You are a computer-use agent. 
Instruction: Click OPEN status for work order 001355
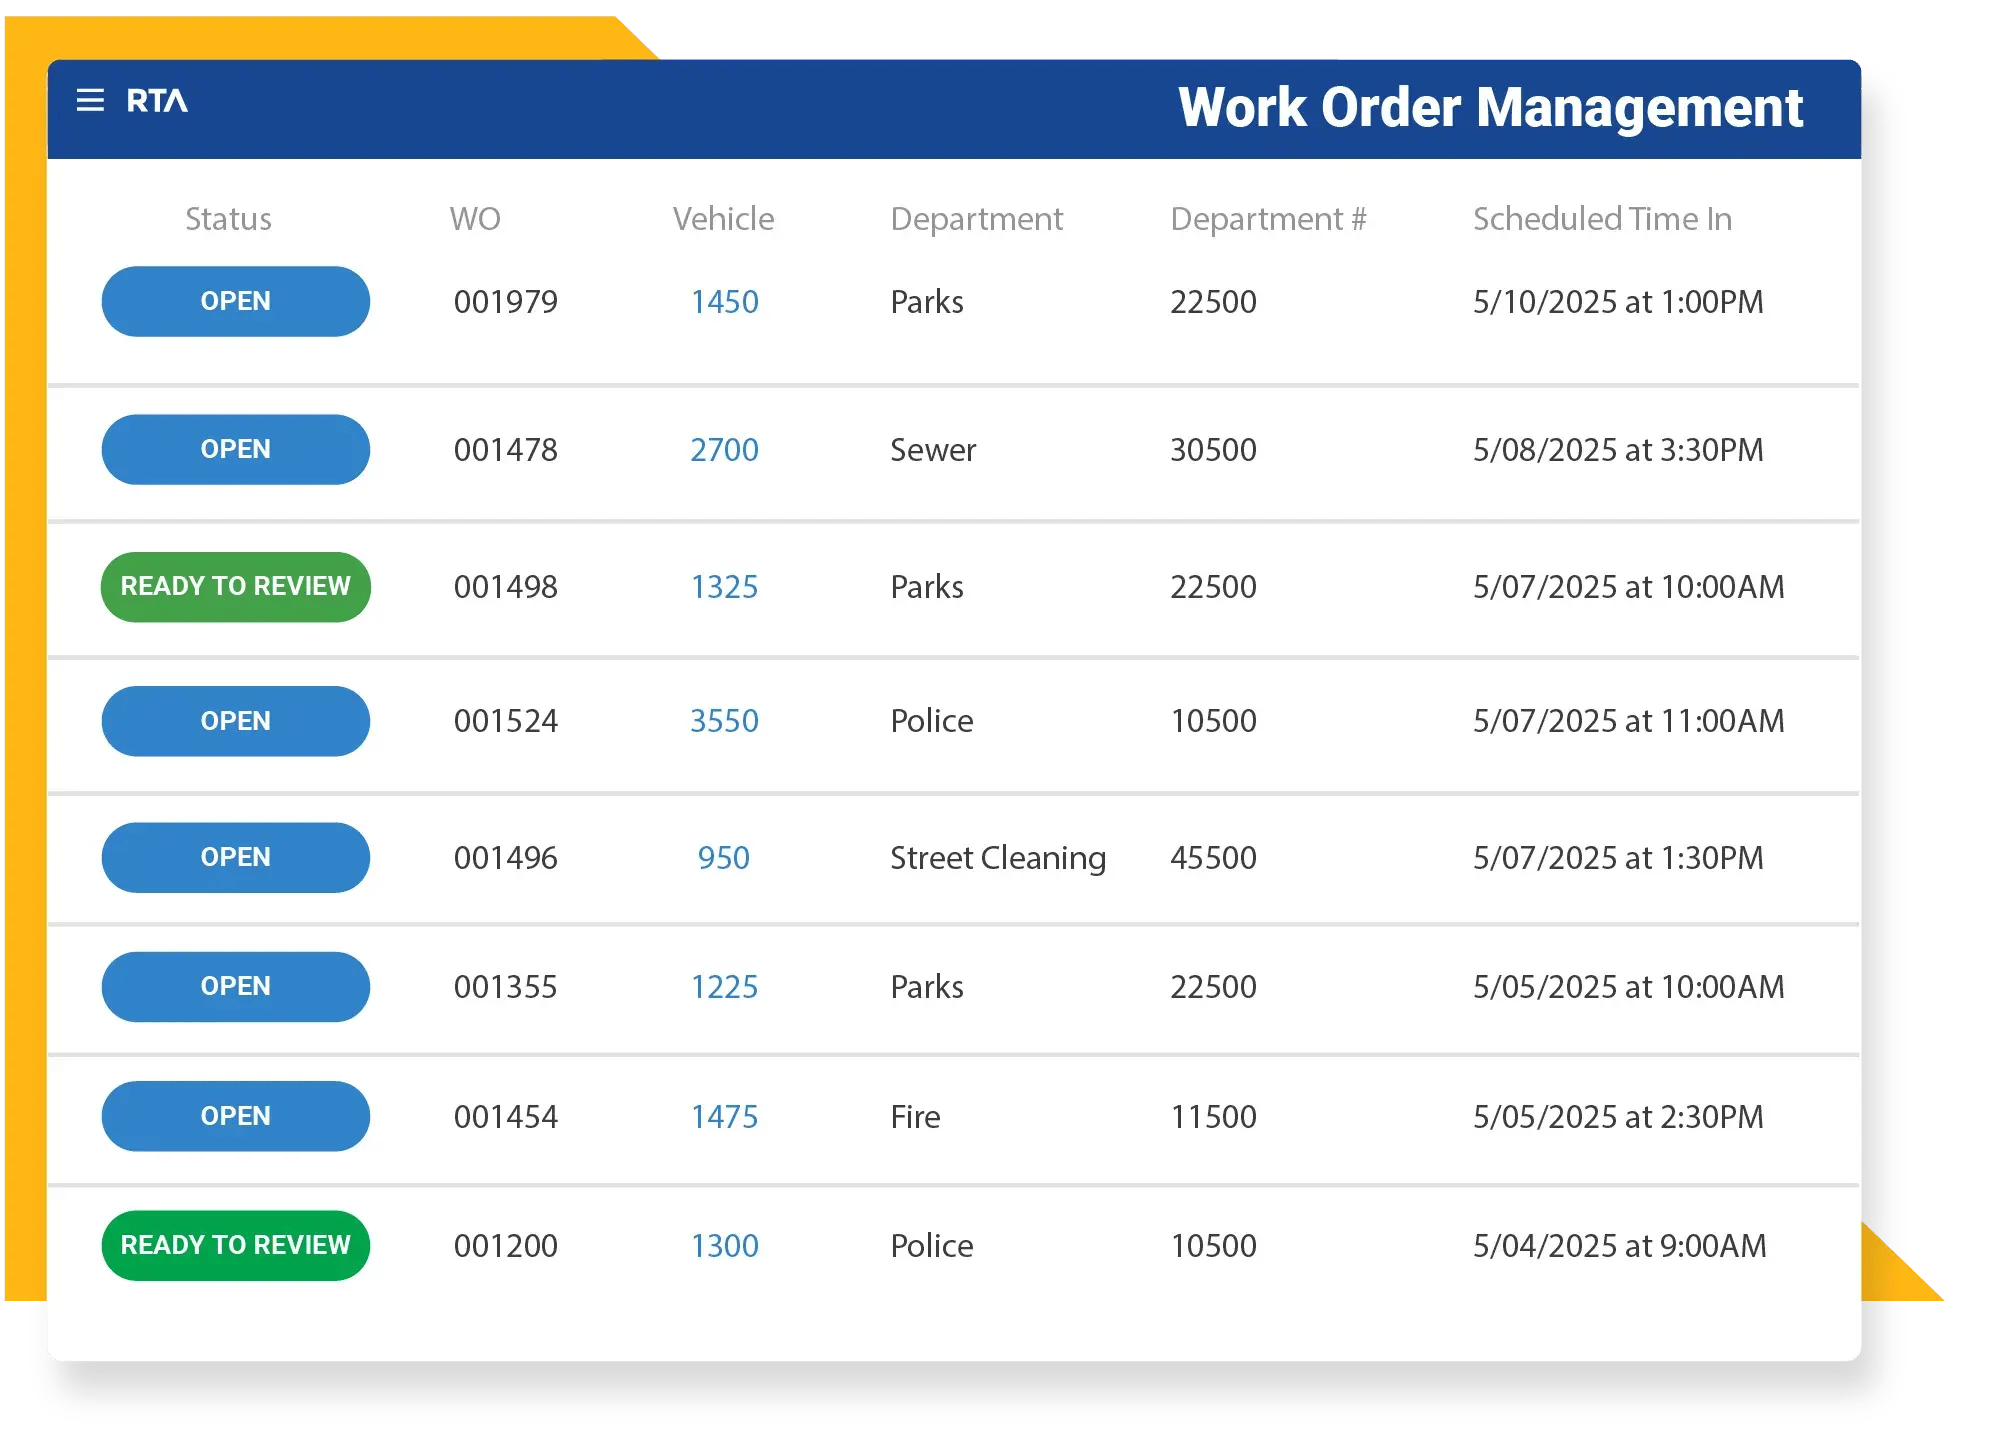(236, 986)
